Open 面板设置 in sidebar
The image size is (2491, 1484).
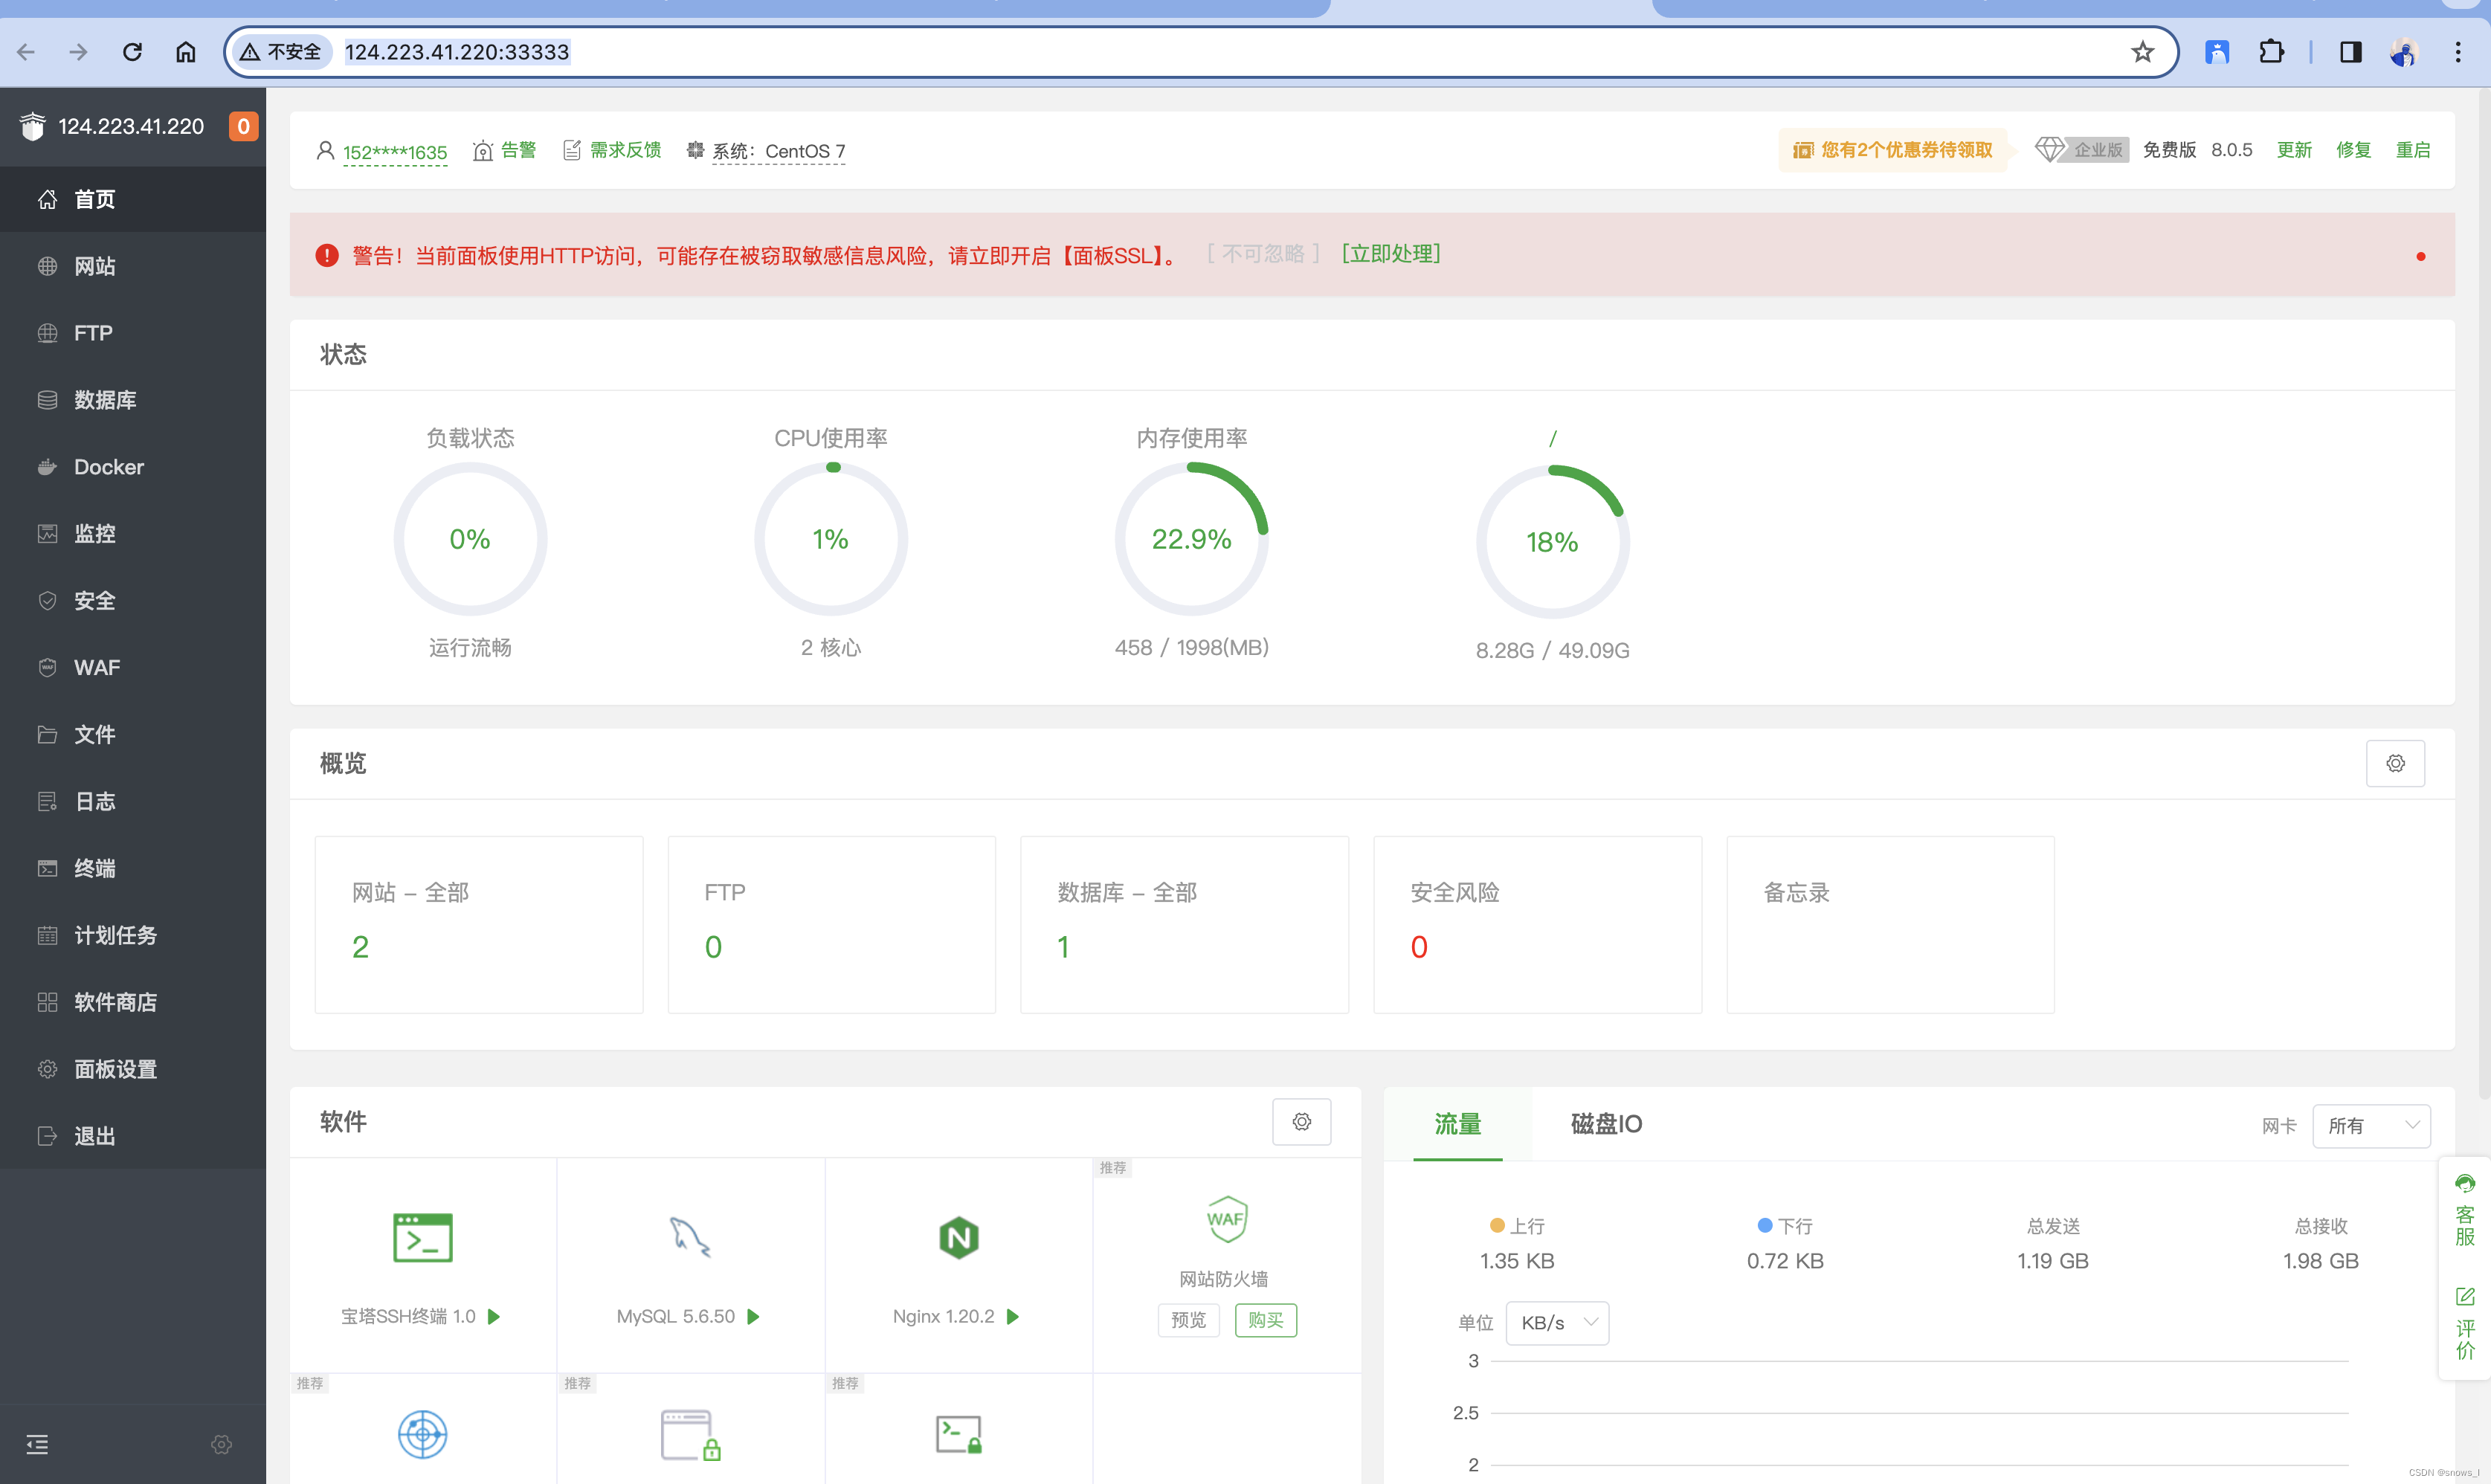pyautogui.click(x=133, y=1070)
